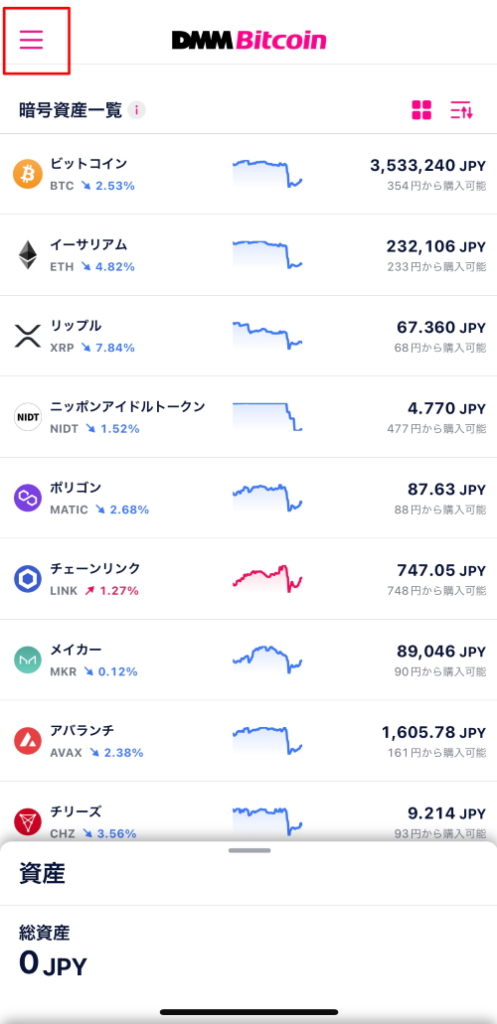Open the red Chainlink price chart
This screenshot has height=1024, width=497.
point(267,579)
